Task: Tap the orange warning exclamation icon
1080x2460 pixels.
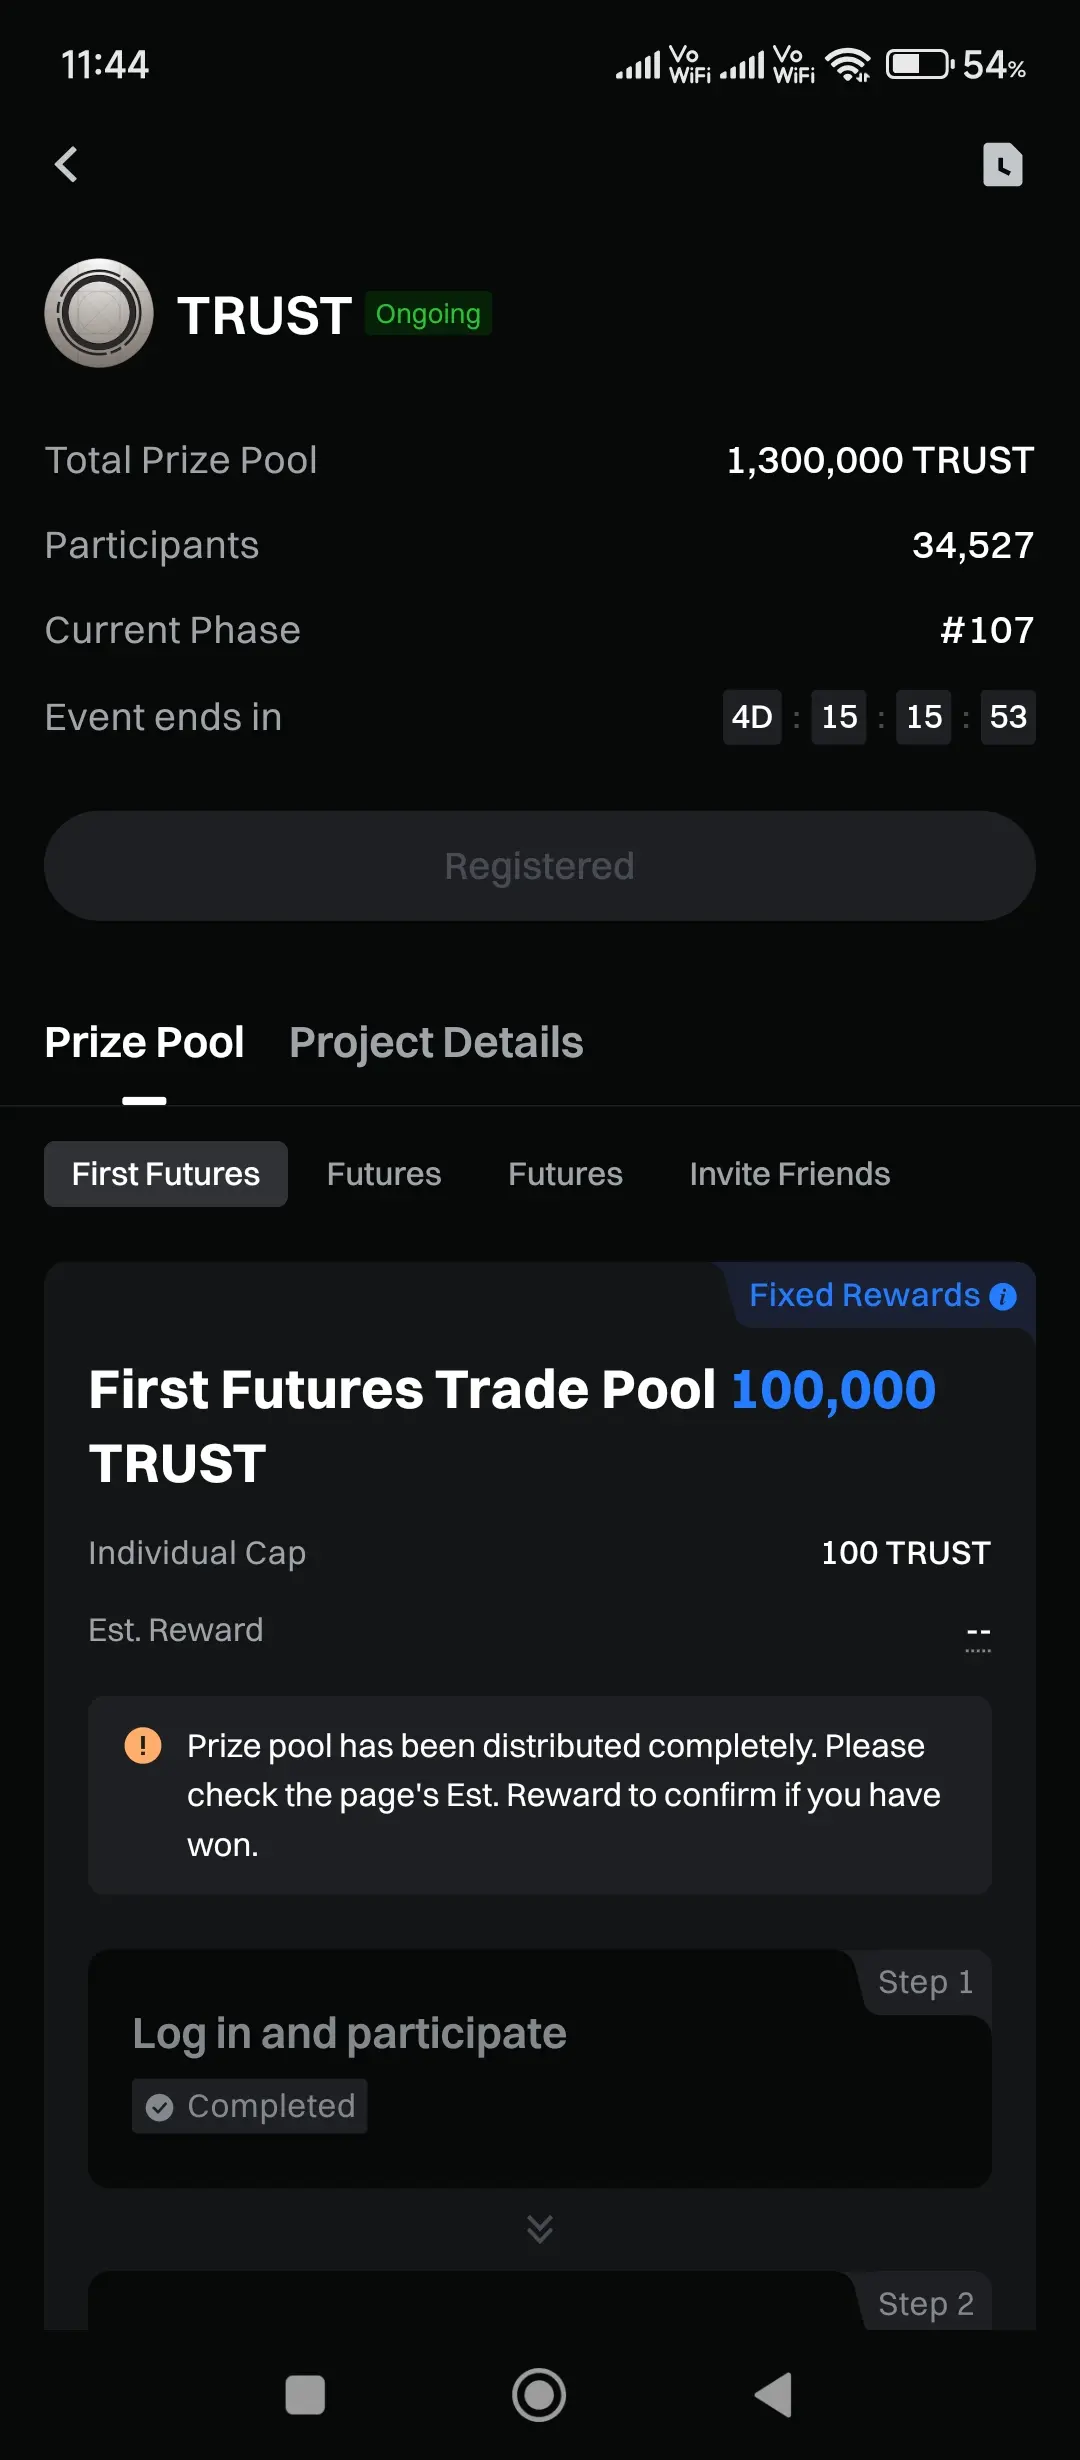Action: [143, 1746]
